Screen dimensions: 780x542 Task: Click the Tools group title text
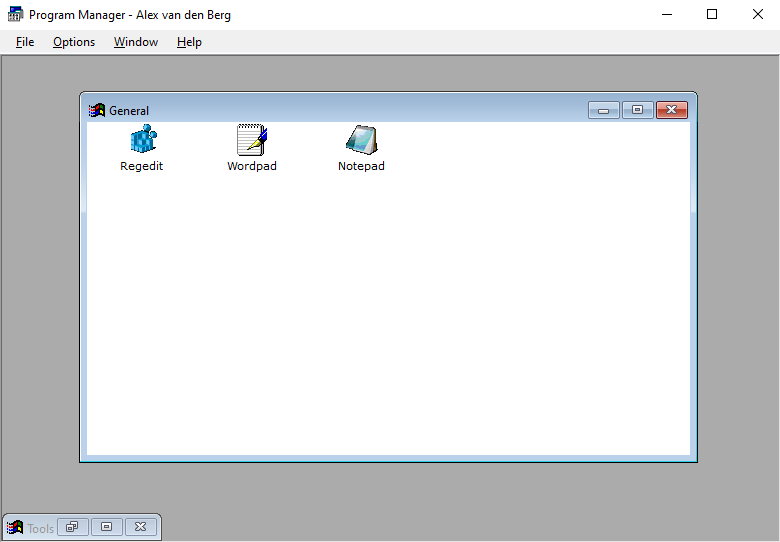40,528
